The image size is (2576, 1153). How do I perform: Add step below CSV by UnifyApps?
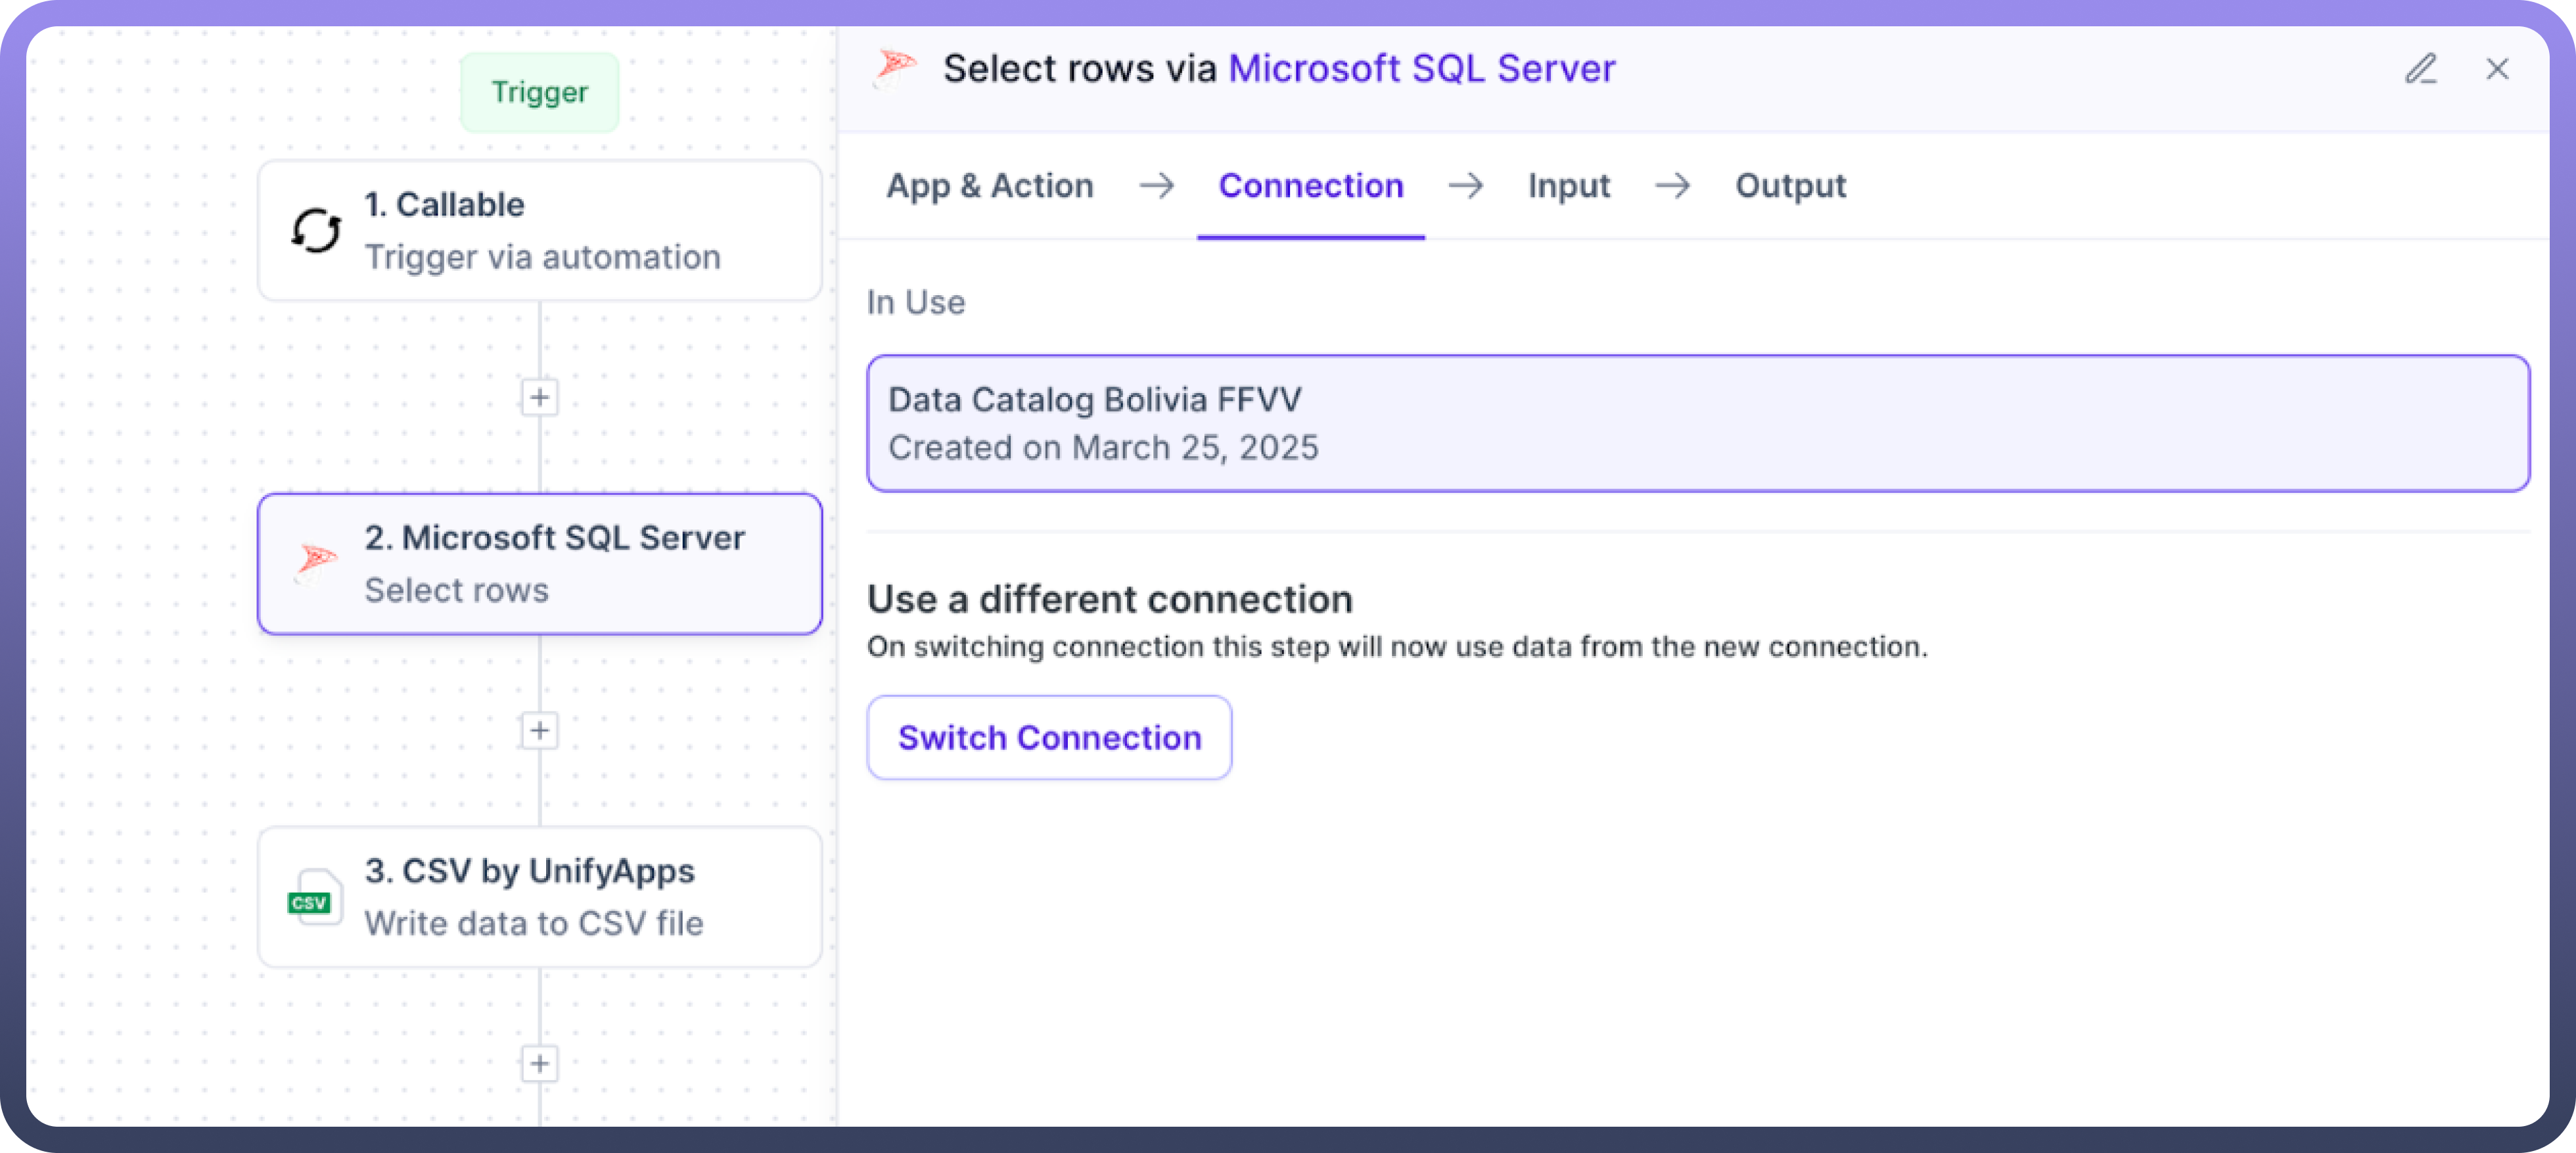pyautogui.click(x=539, y=1063)
